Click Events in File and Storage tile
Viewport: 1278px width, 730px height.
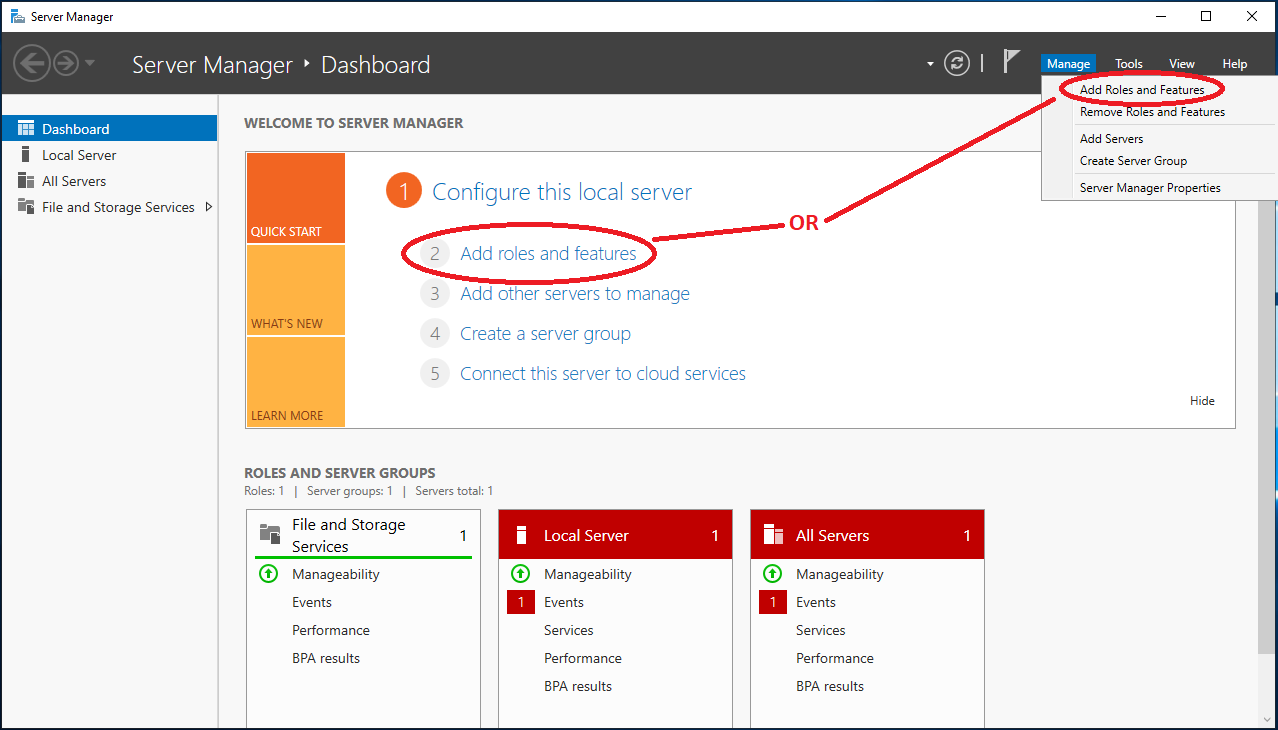pyautogui.click(x=312, y=602)
